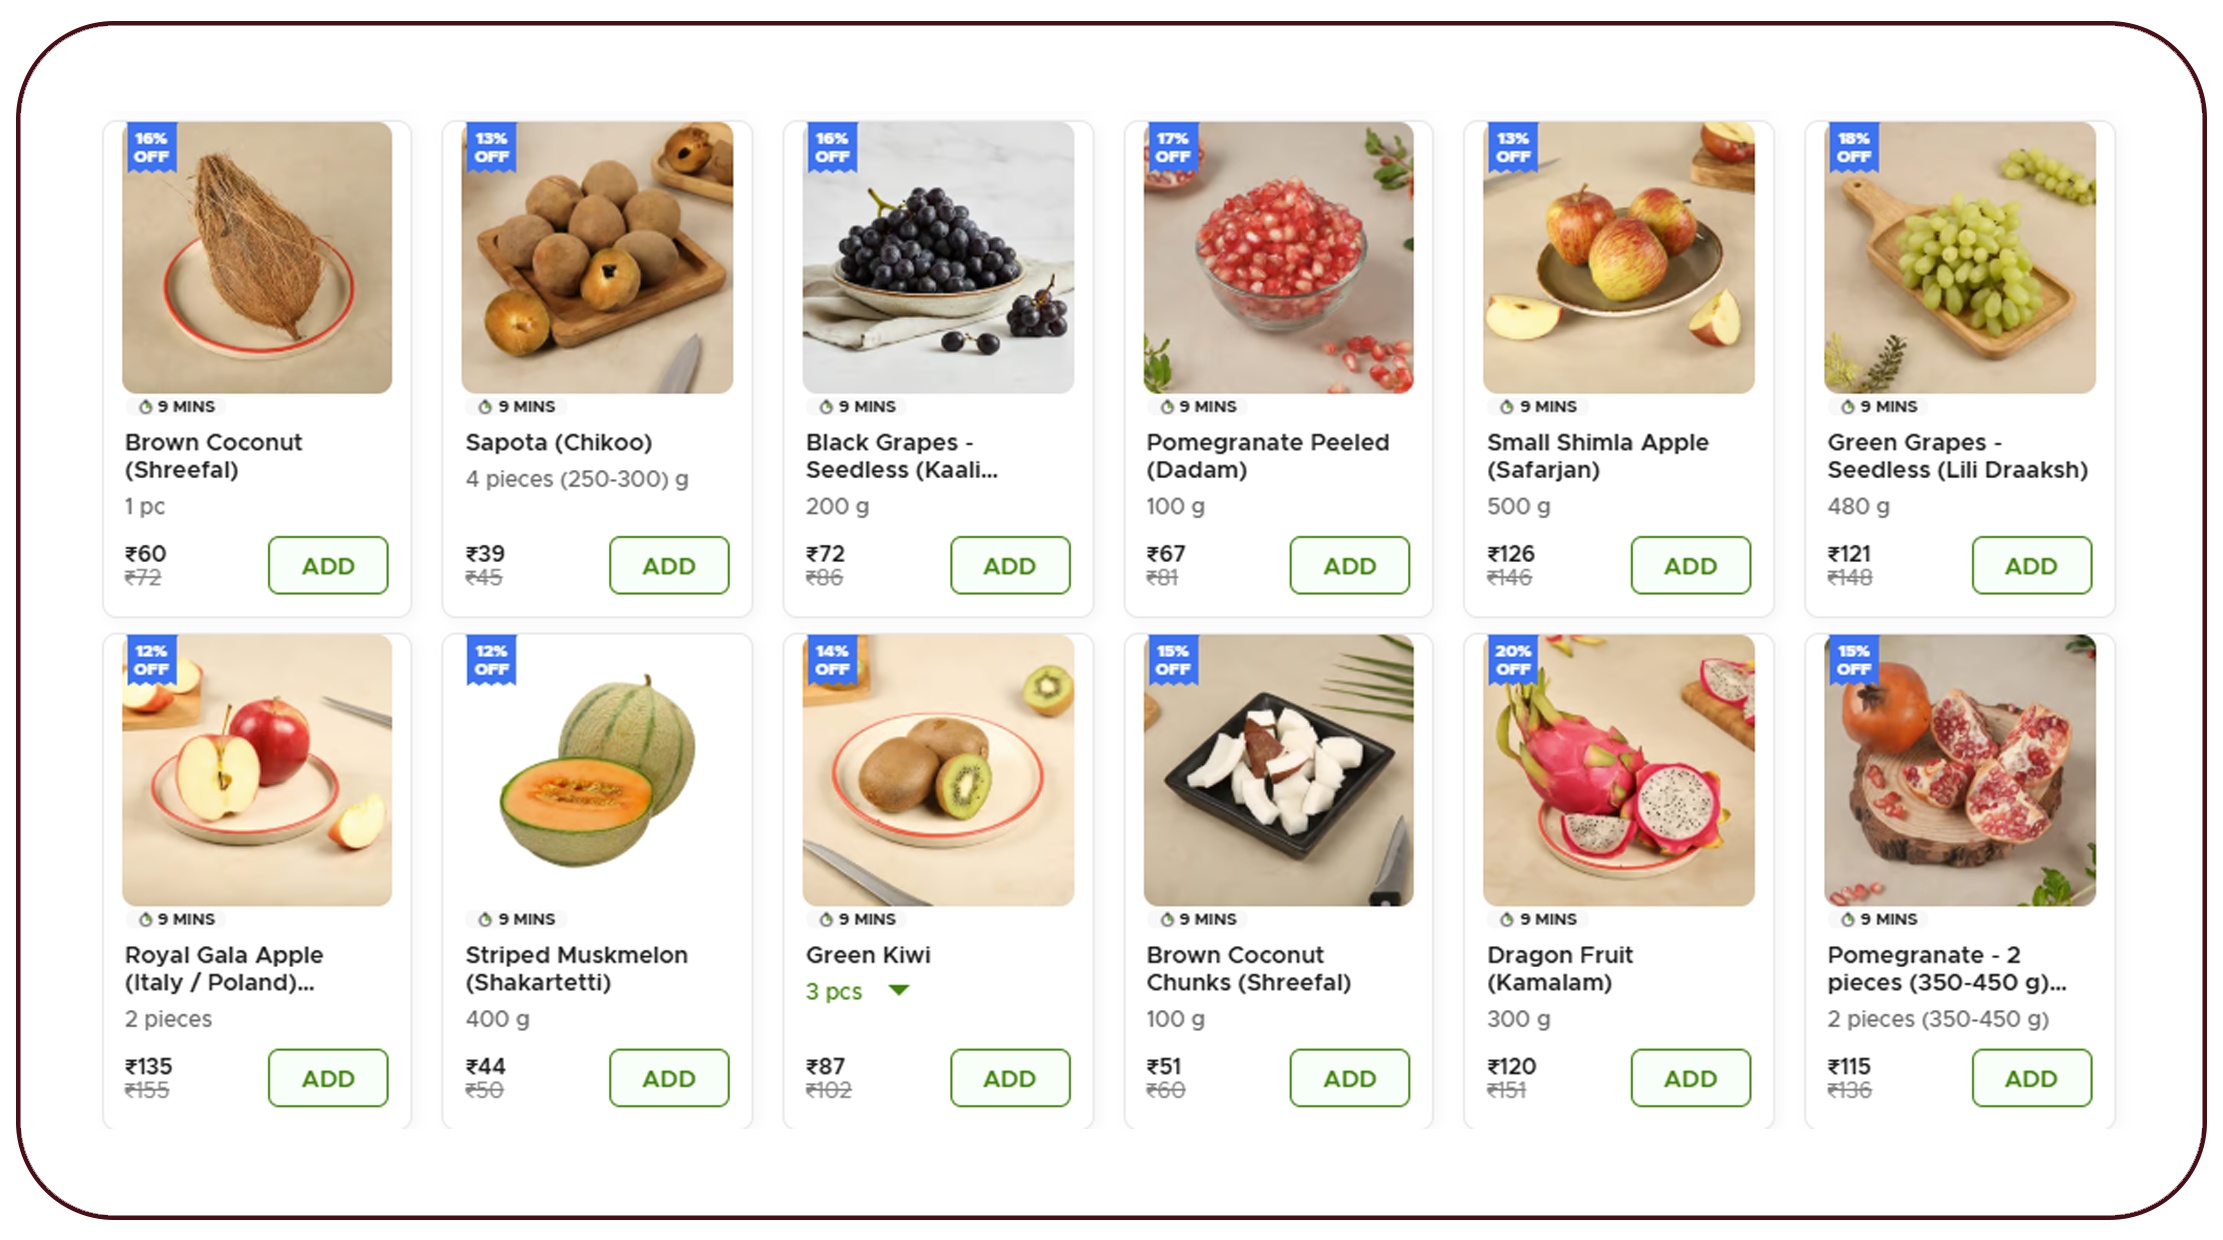Screen dimensions: 2223x1240
Task: Click the 13% OFF badge on Sapota (Chikoo)
Action: tap(490, 148)
